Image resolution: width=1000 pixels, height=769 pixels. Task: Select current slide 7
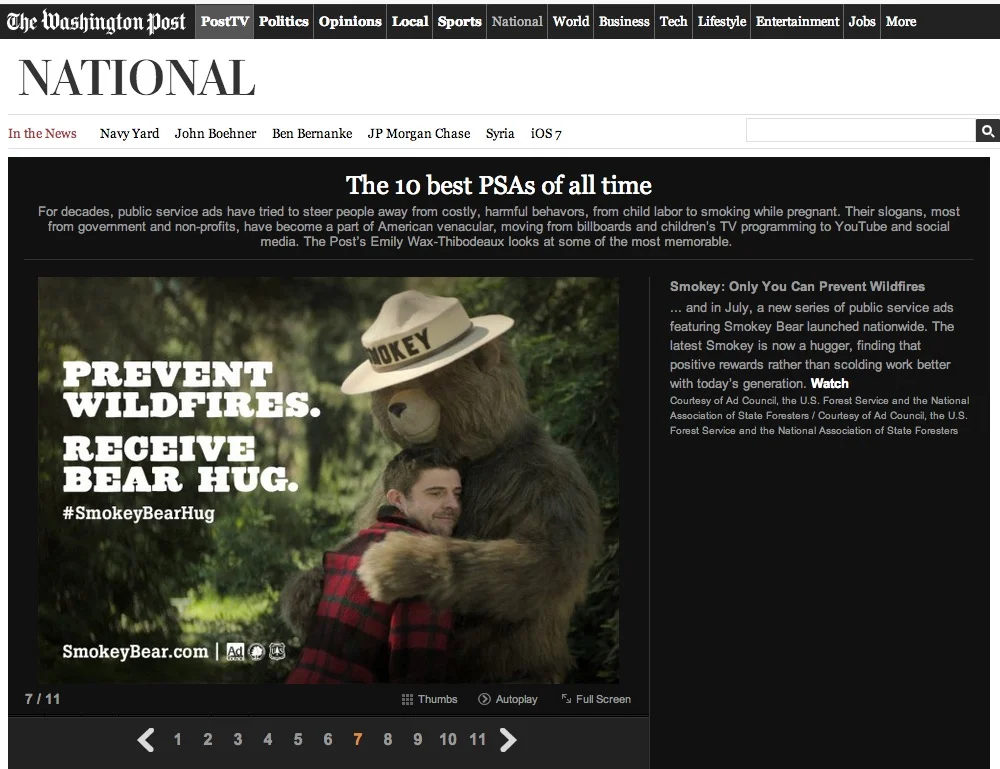click(357, 740)
